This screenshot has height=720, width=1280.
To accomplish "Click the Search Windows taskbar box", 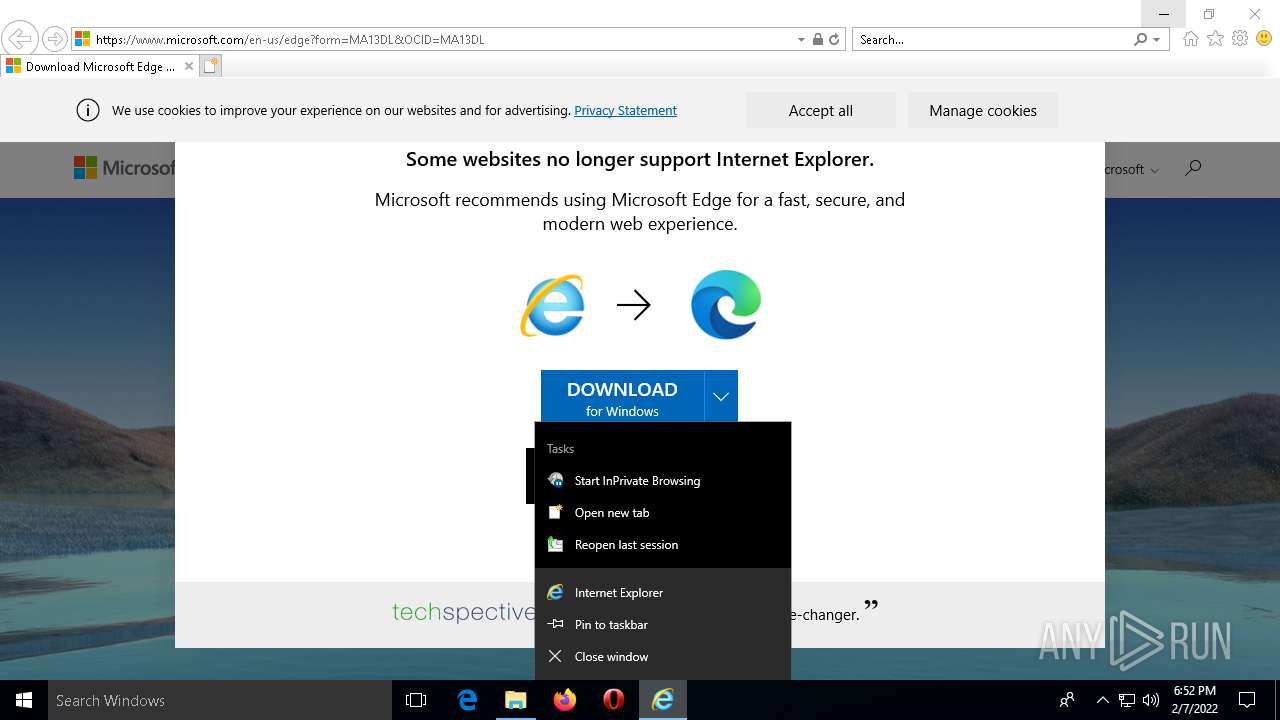I will [220, 700].
